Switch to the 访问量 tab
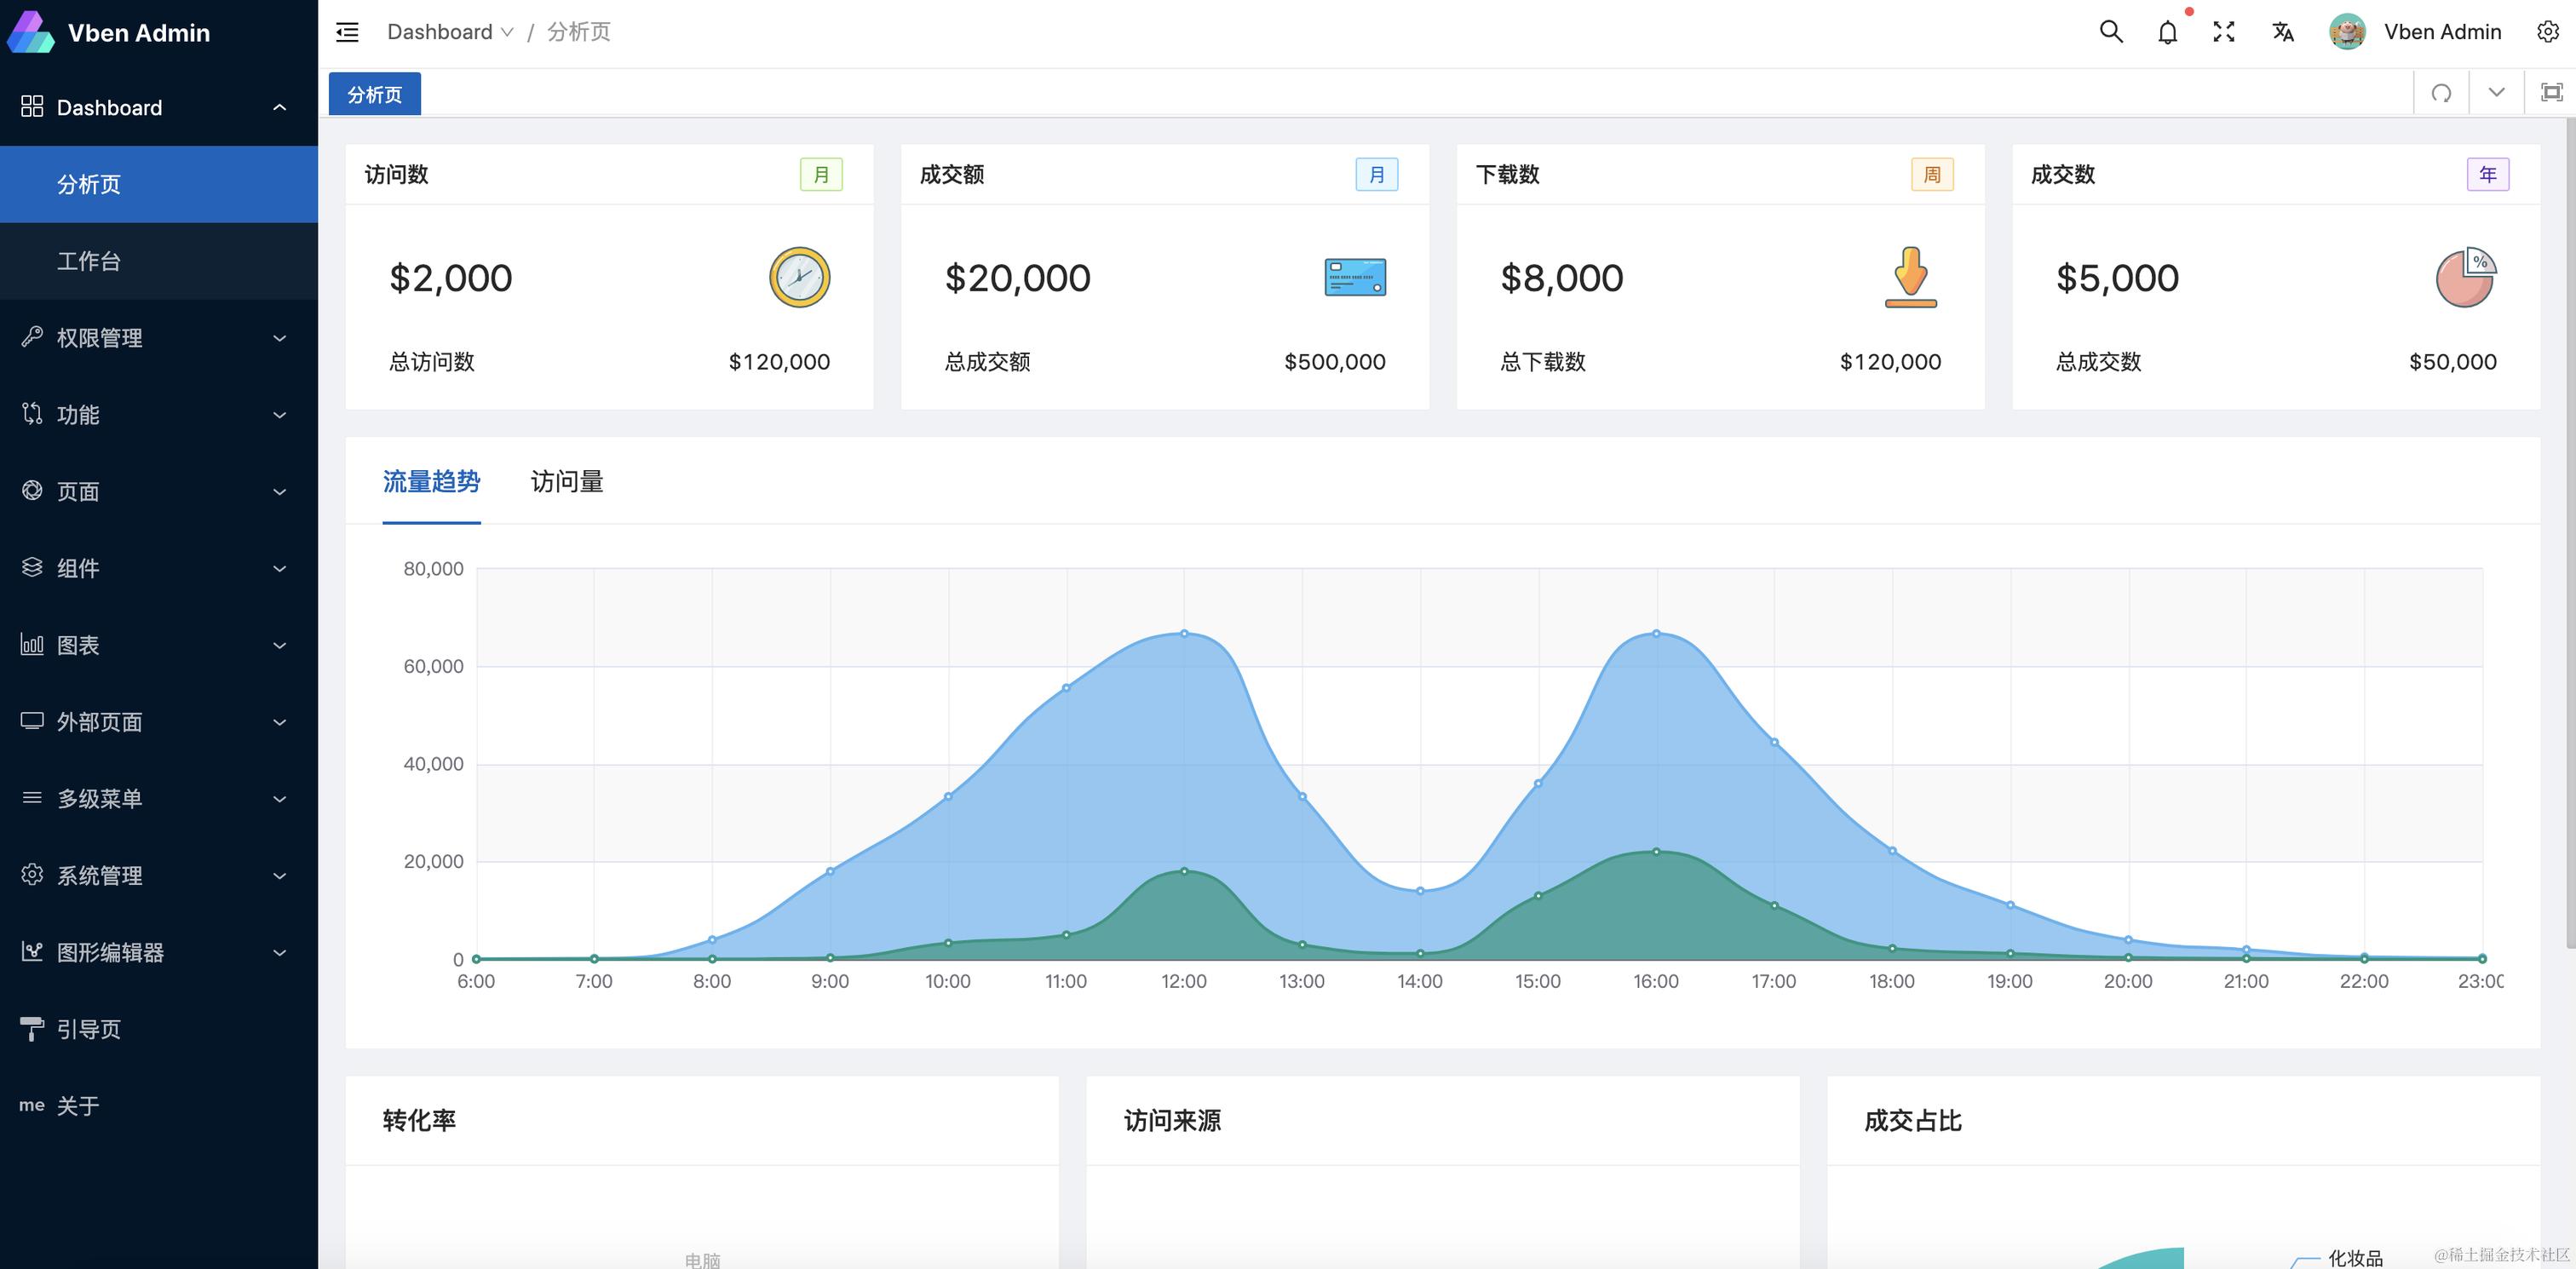Image resolution: width=2576 pixels, height=1269 pixels. coord(566,483)
